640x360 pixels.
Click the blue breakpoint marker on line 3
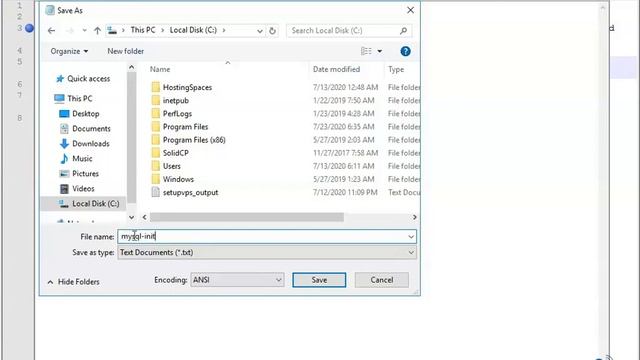(29, 28)
